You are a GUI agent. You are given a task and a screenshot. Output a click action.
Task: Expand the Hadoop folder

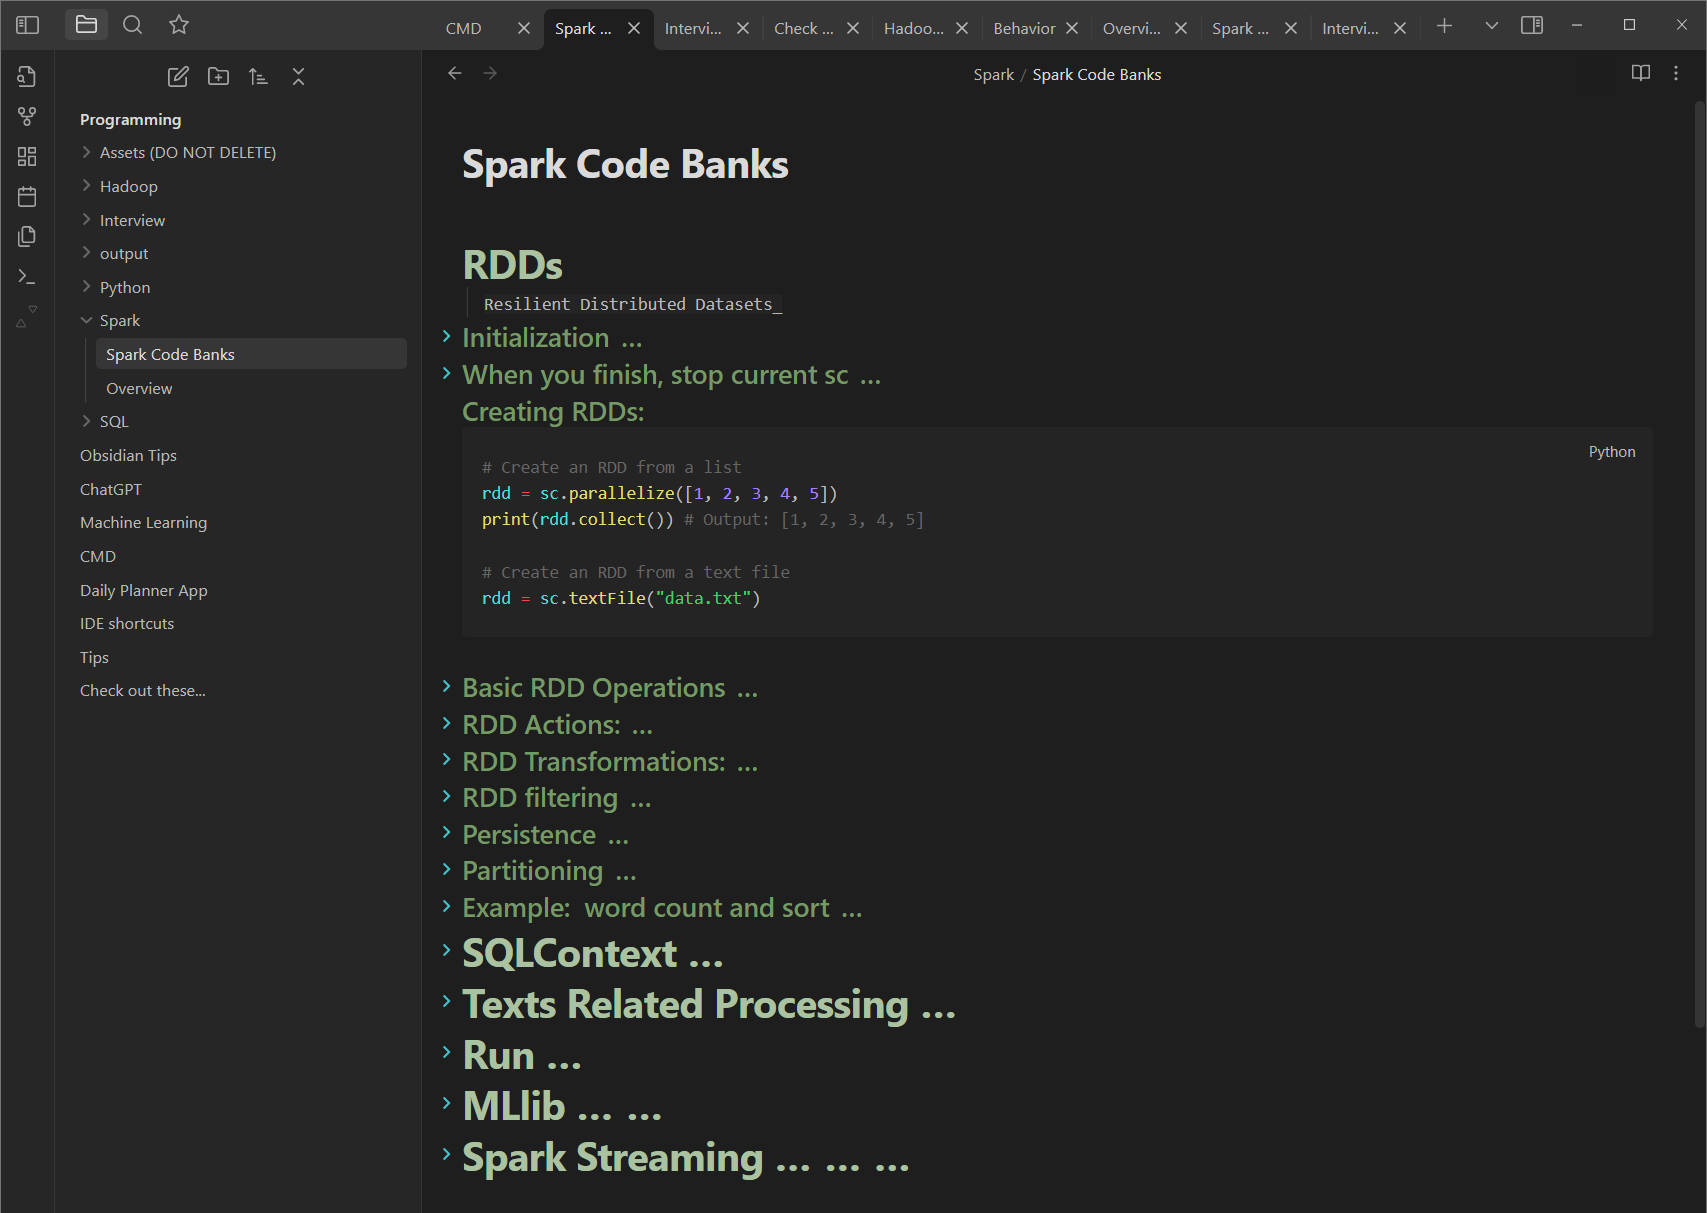pyautogui.click(x=128, y=186)
